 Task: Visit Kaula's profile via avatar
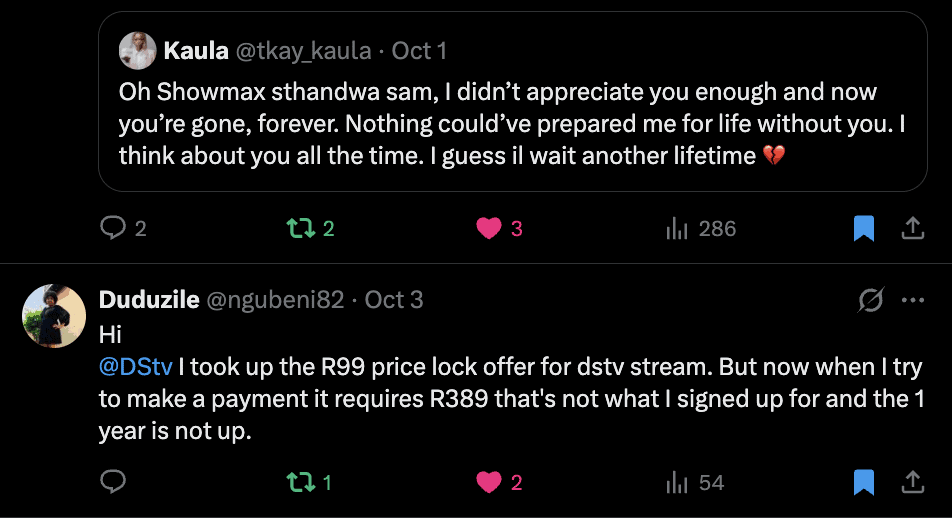tap(137, 50)
